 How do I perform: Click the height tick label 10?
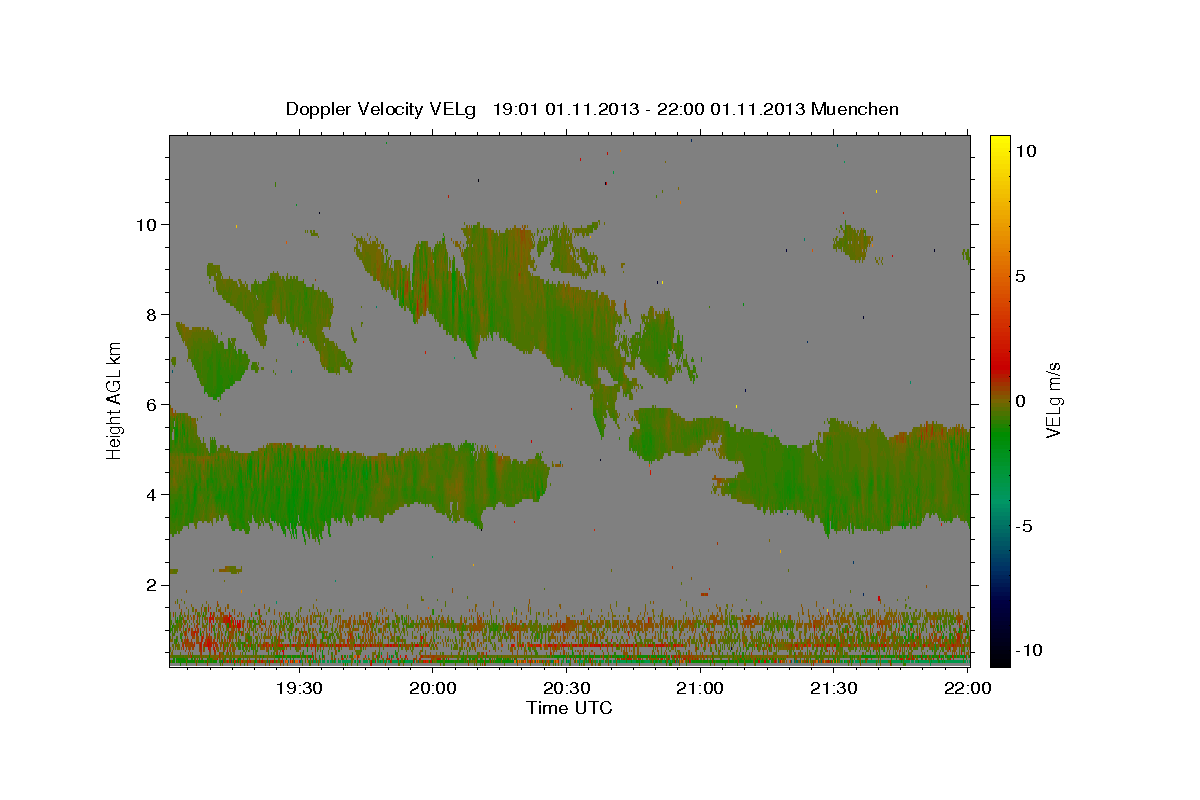point(145,224)
